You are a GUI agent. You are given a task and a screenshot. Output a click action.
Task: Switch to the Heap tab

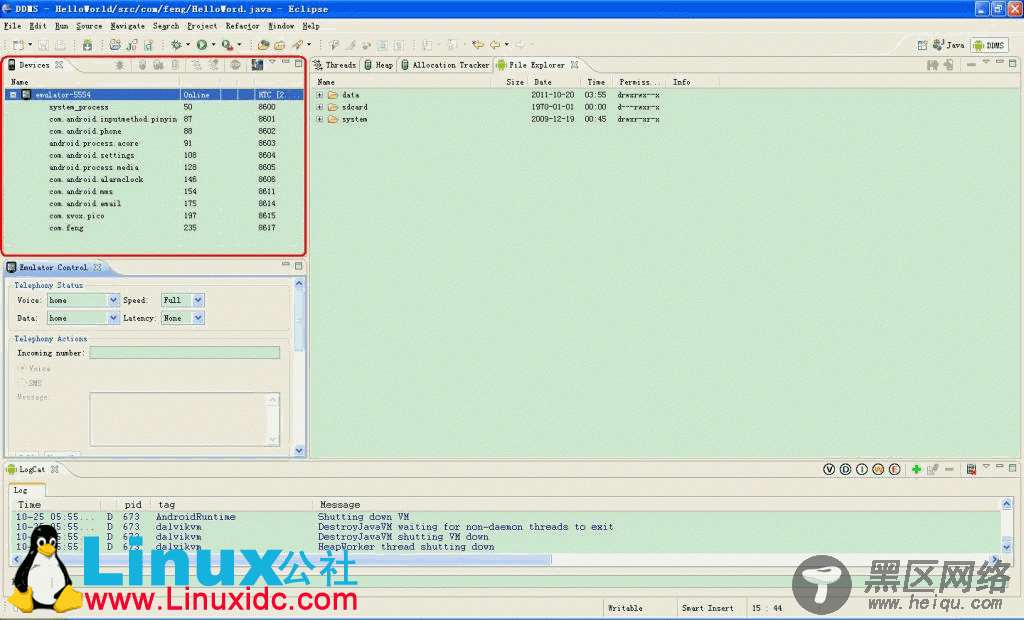[379, 65]
